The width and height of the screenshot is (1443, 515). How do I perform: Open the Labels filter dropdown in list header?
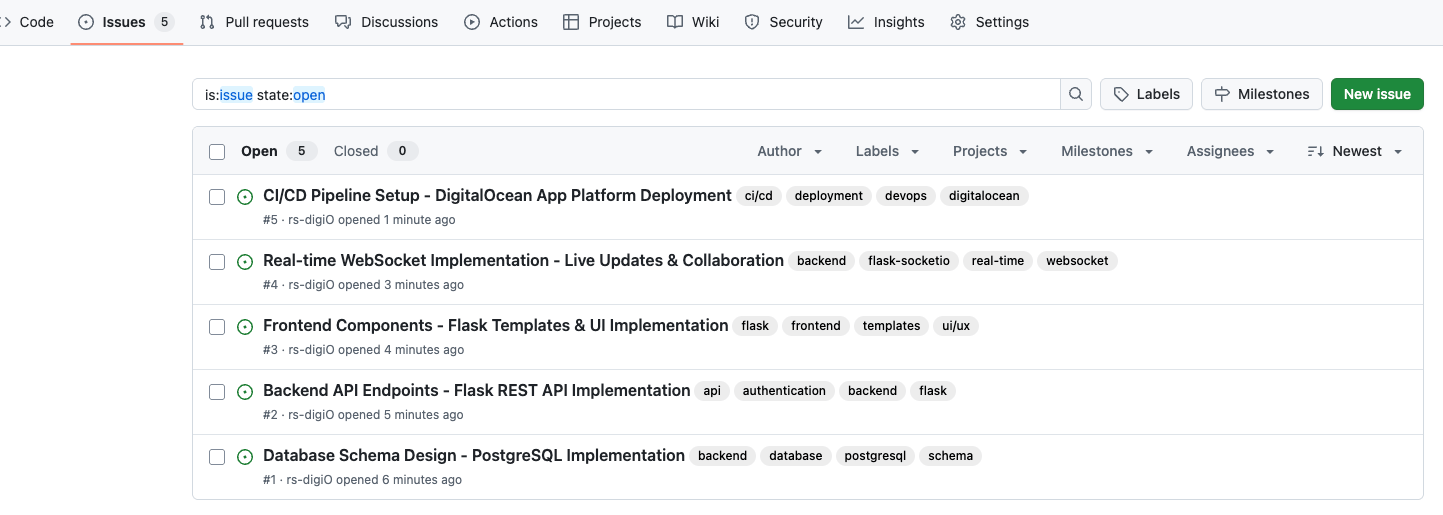(x=887, y=151)
